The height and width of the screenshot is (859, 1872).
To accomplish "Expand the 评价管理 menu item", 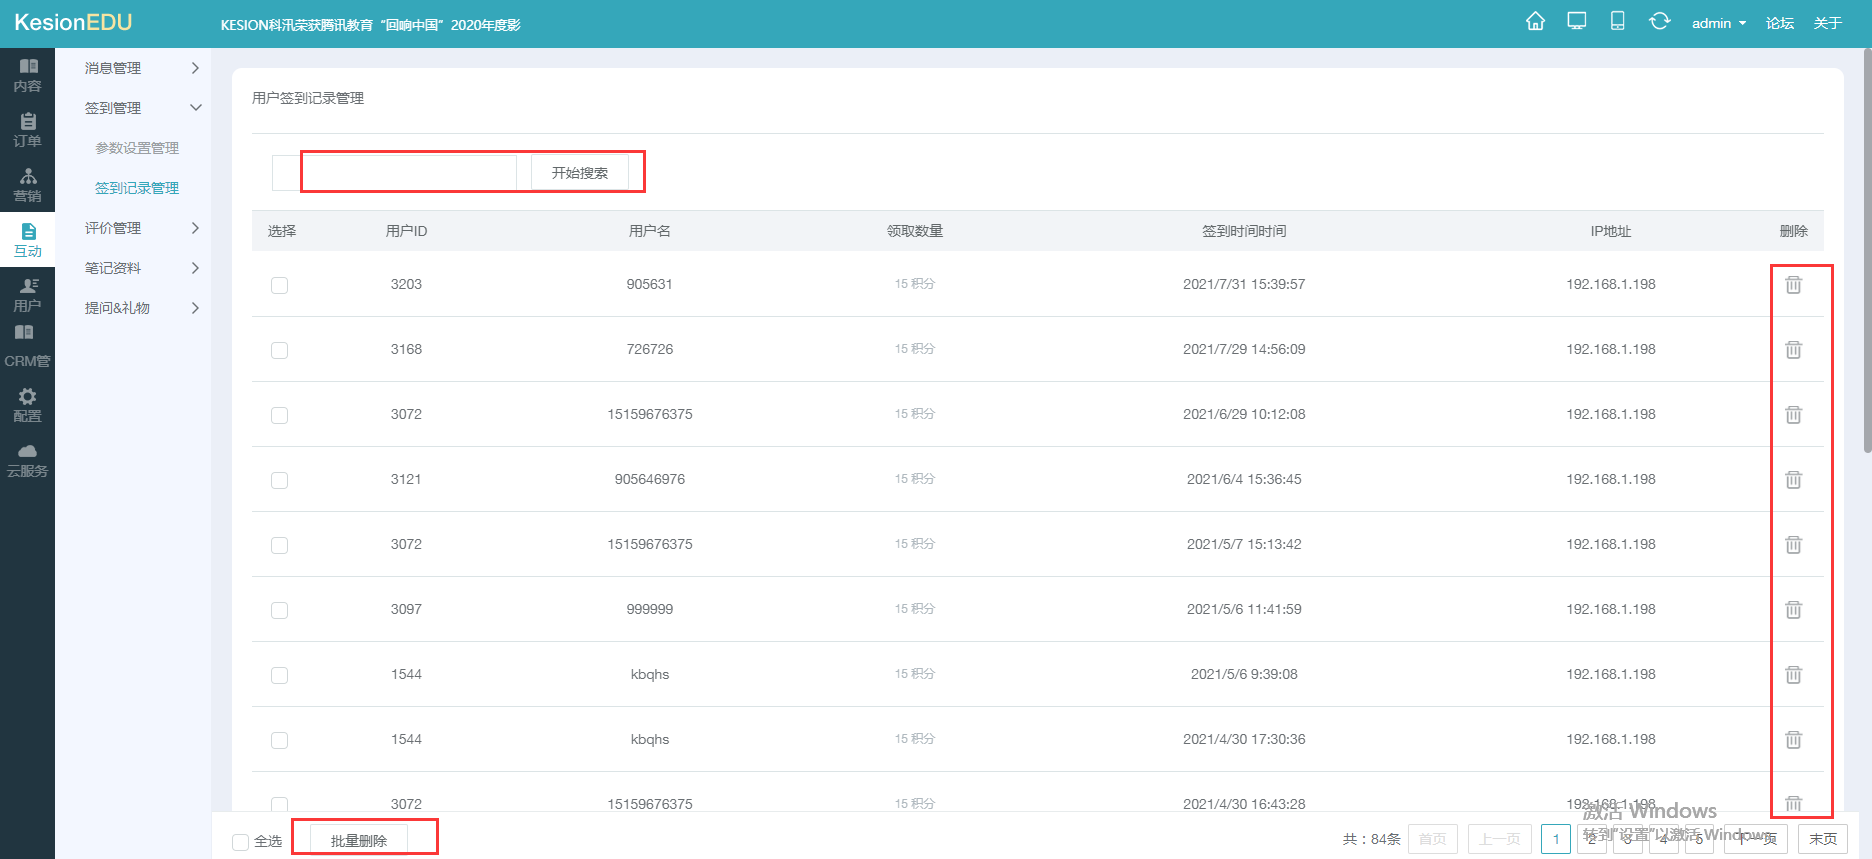I will (x=140, y=228).
